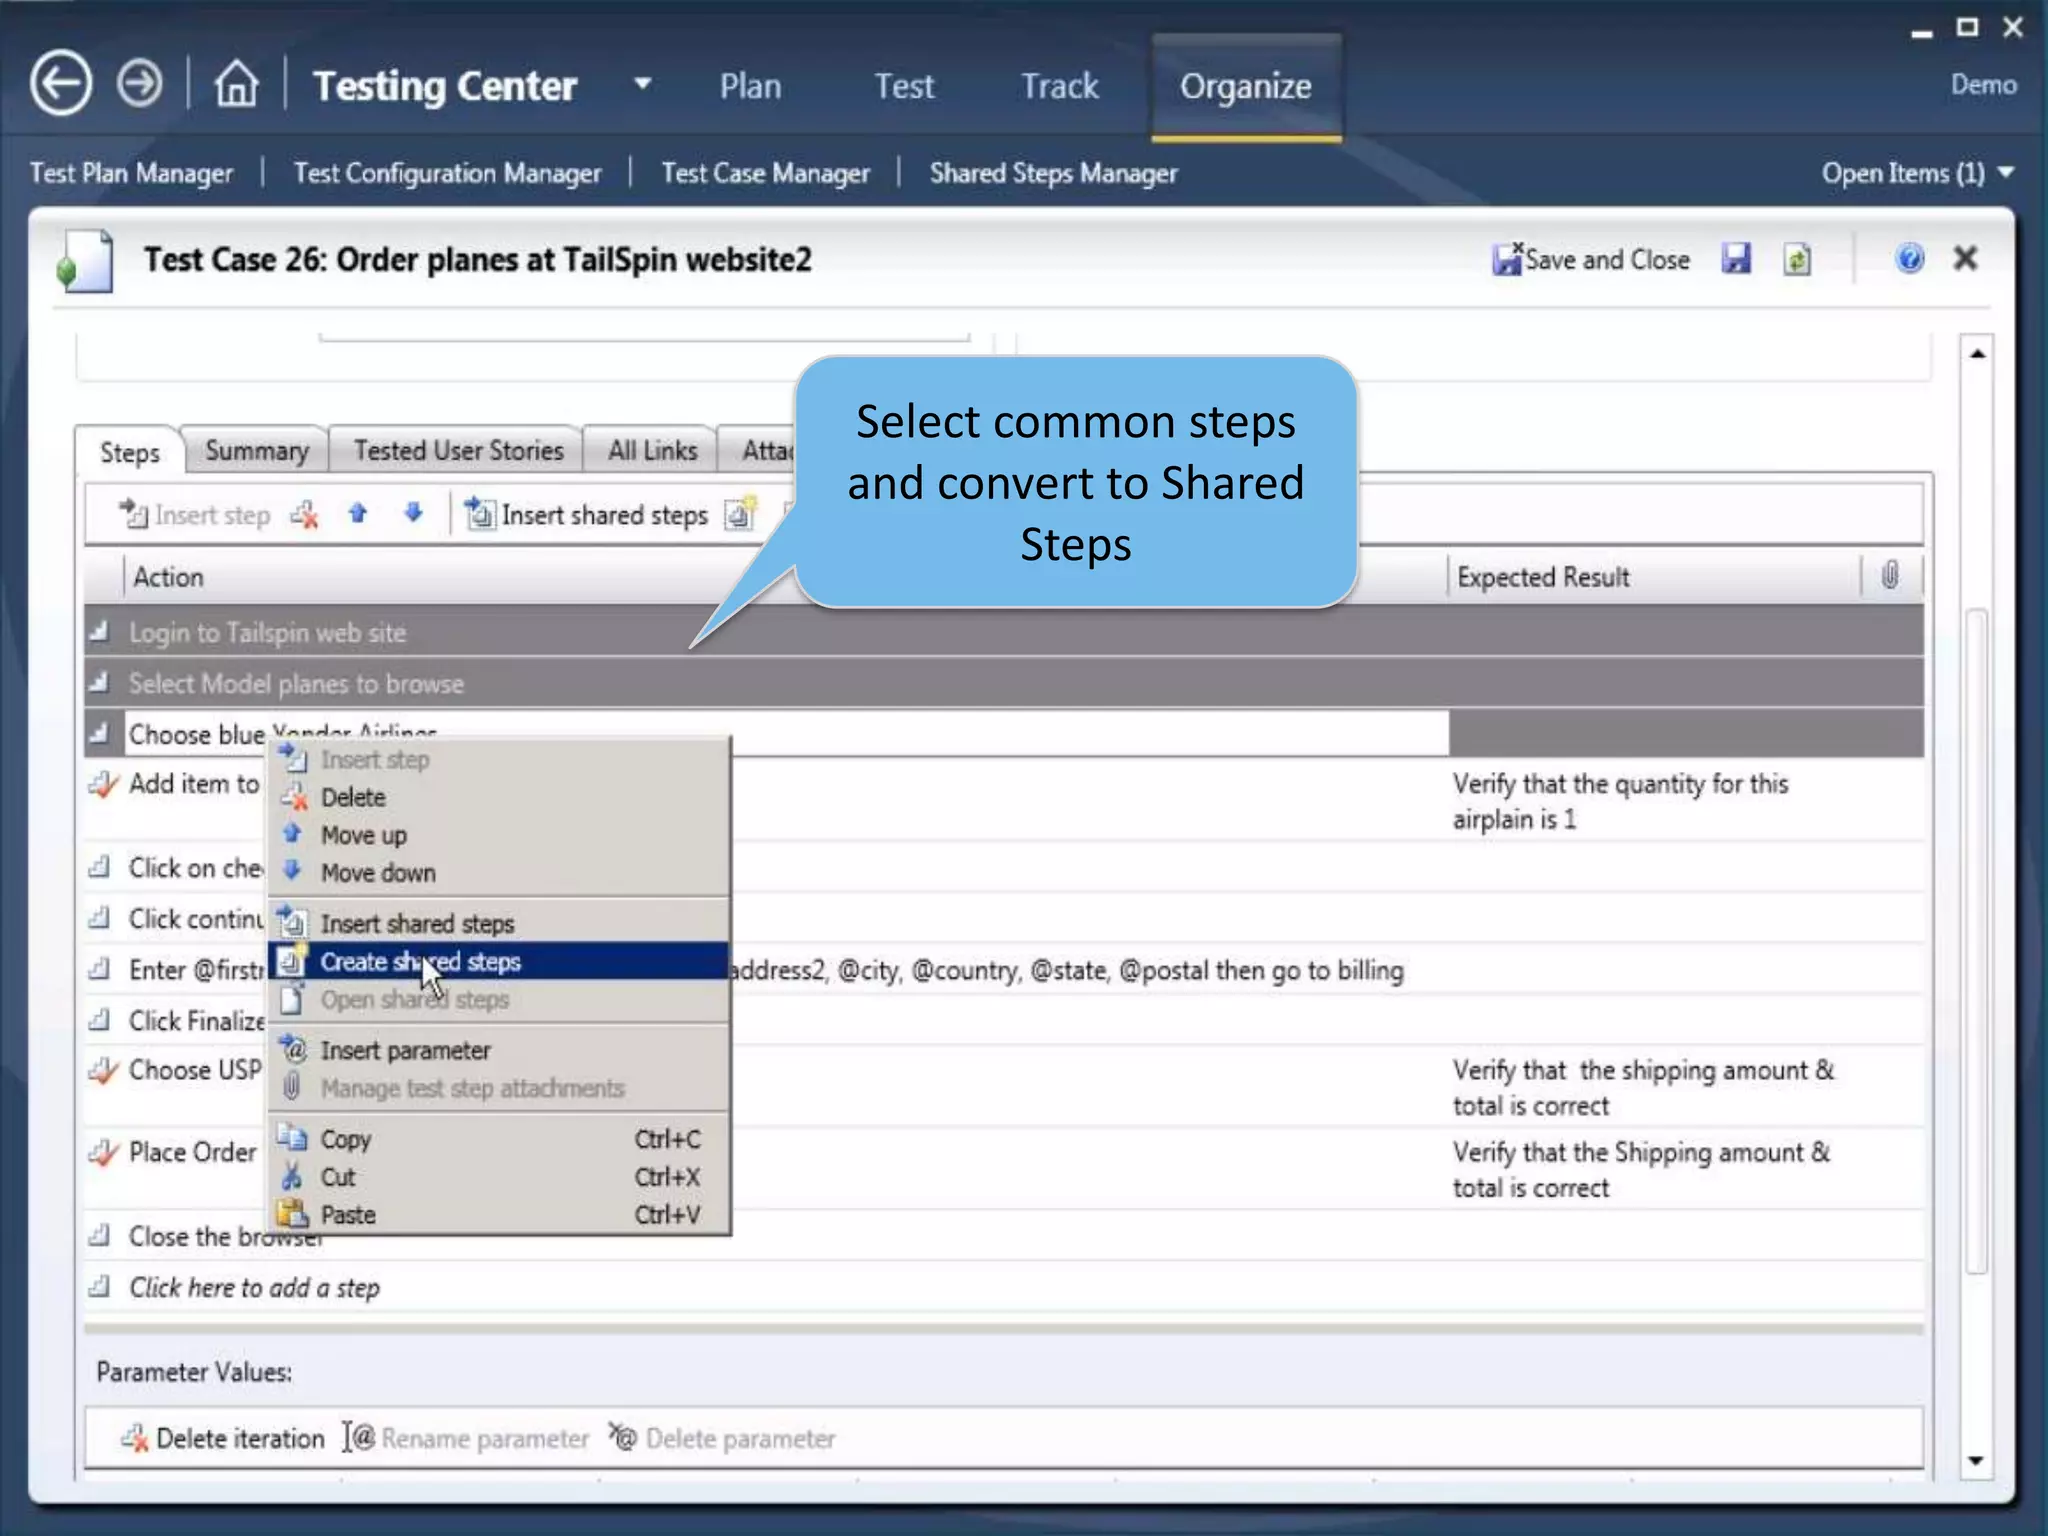Click the scrollbar up arrow
Viewport: 2048px width, 1536px height.
click(1977, 353)
